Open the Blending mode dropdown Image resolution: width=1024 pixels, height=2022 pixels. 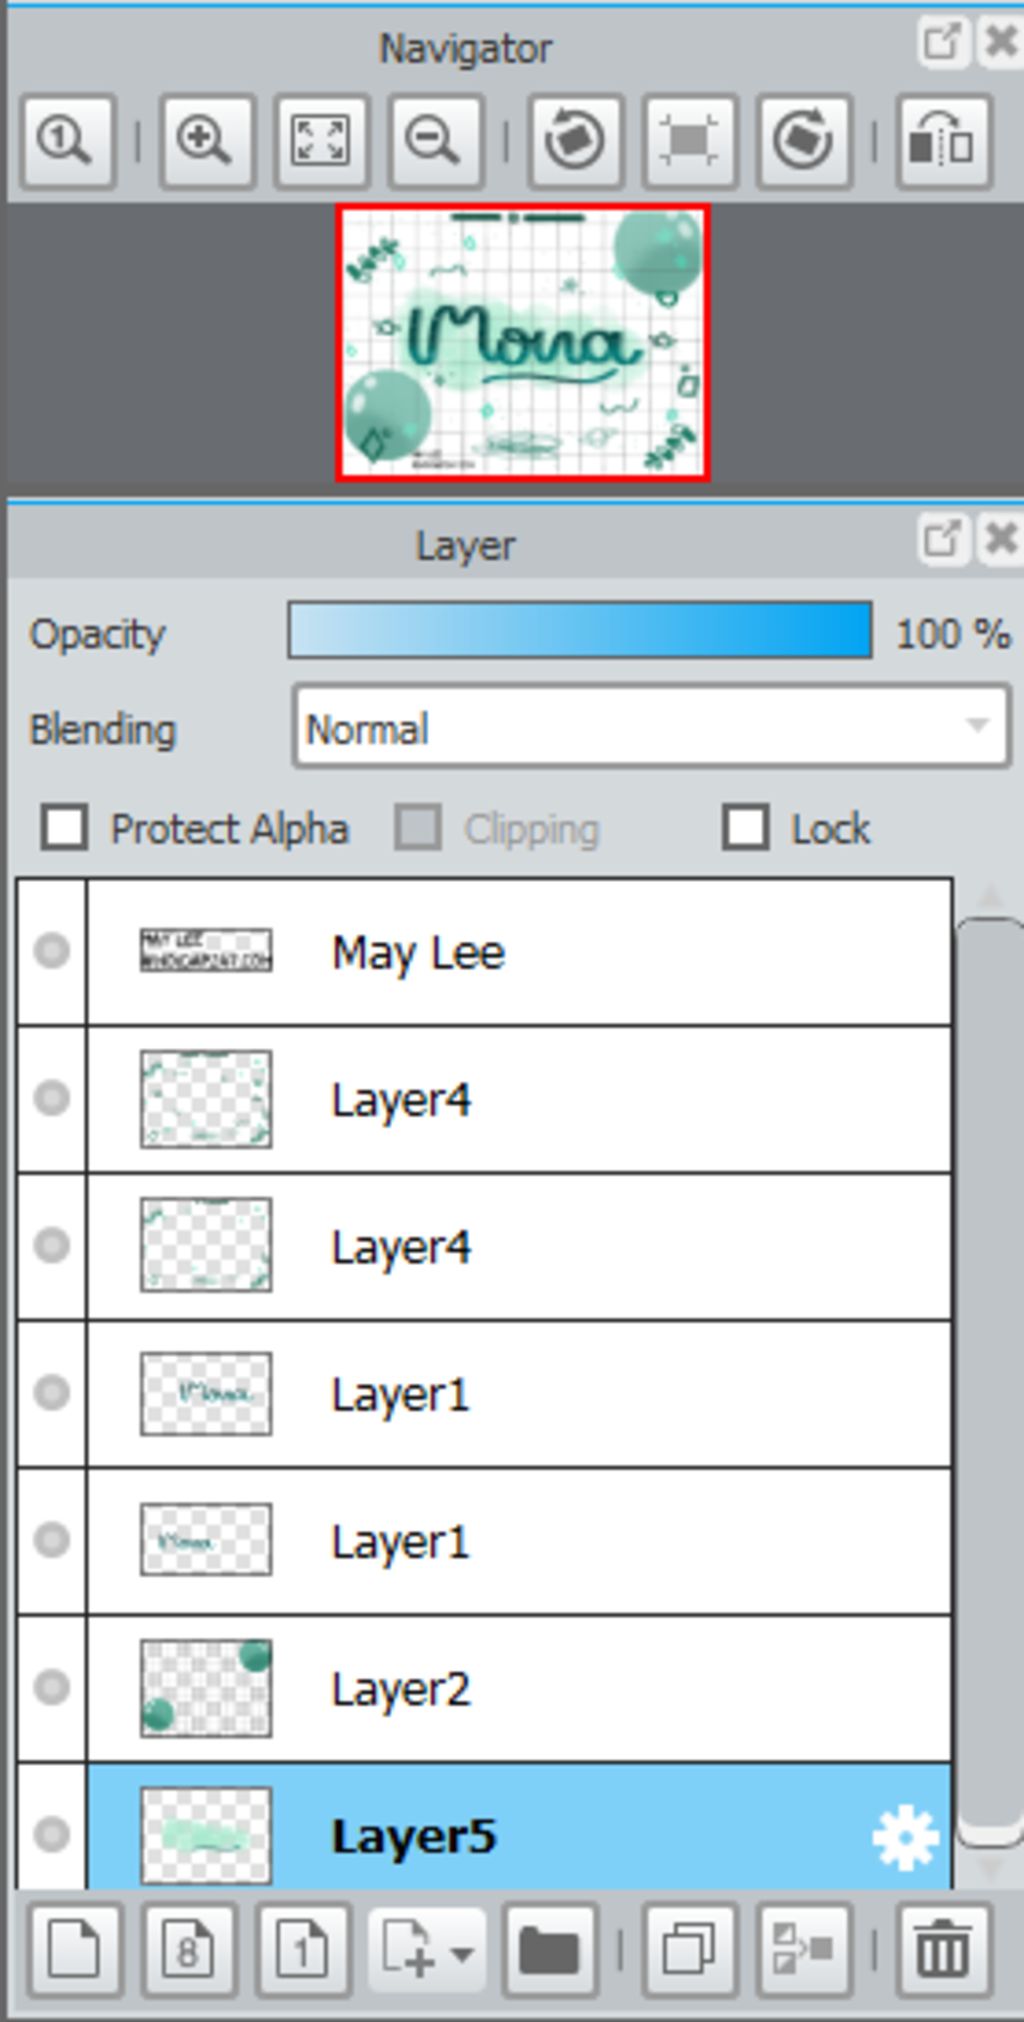(x=652, y=728)
